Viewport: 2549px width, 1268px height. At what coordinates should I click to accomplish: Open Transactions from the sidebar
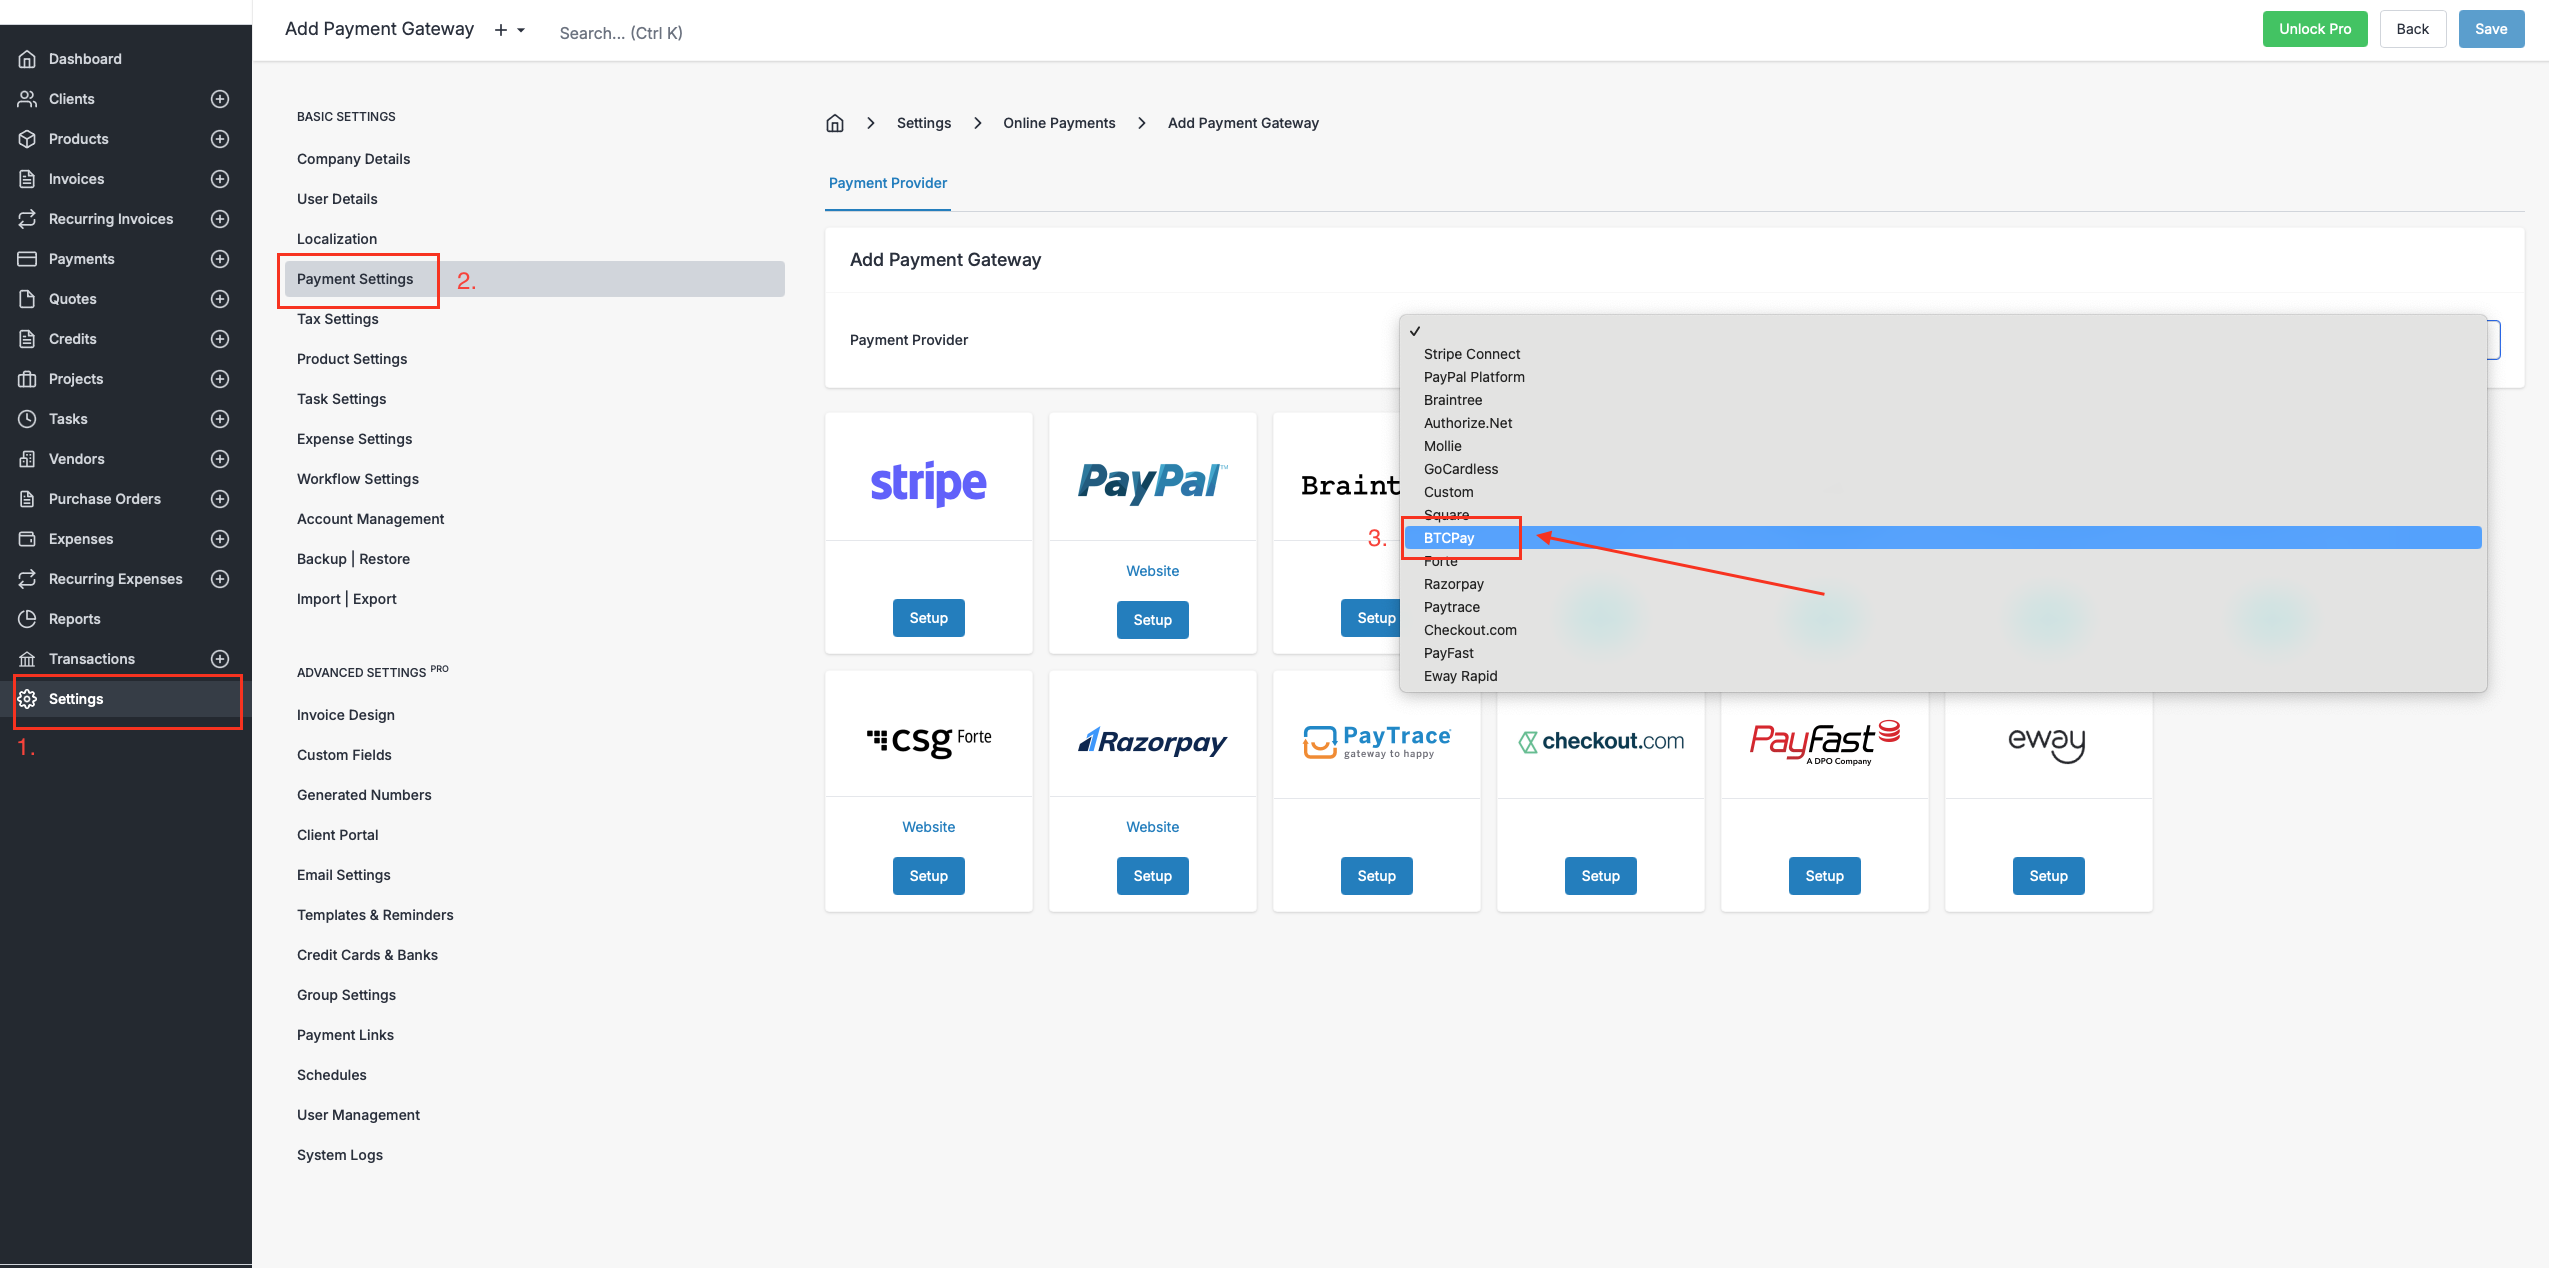click(x=91, y=658)
